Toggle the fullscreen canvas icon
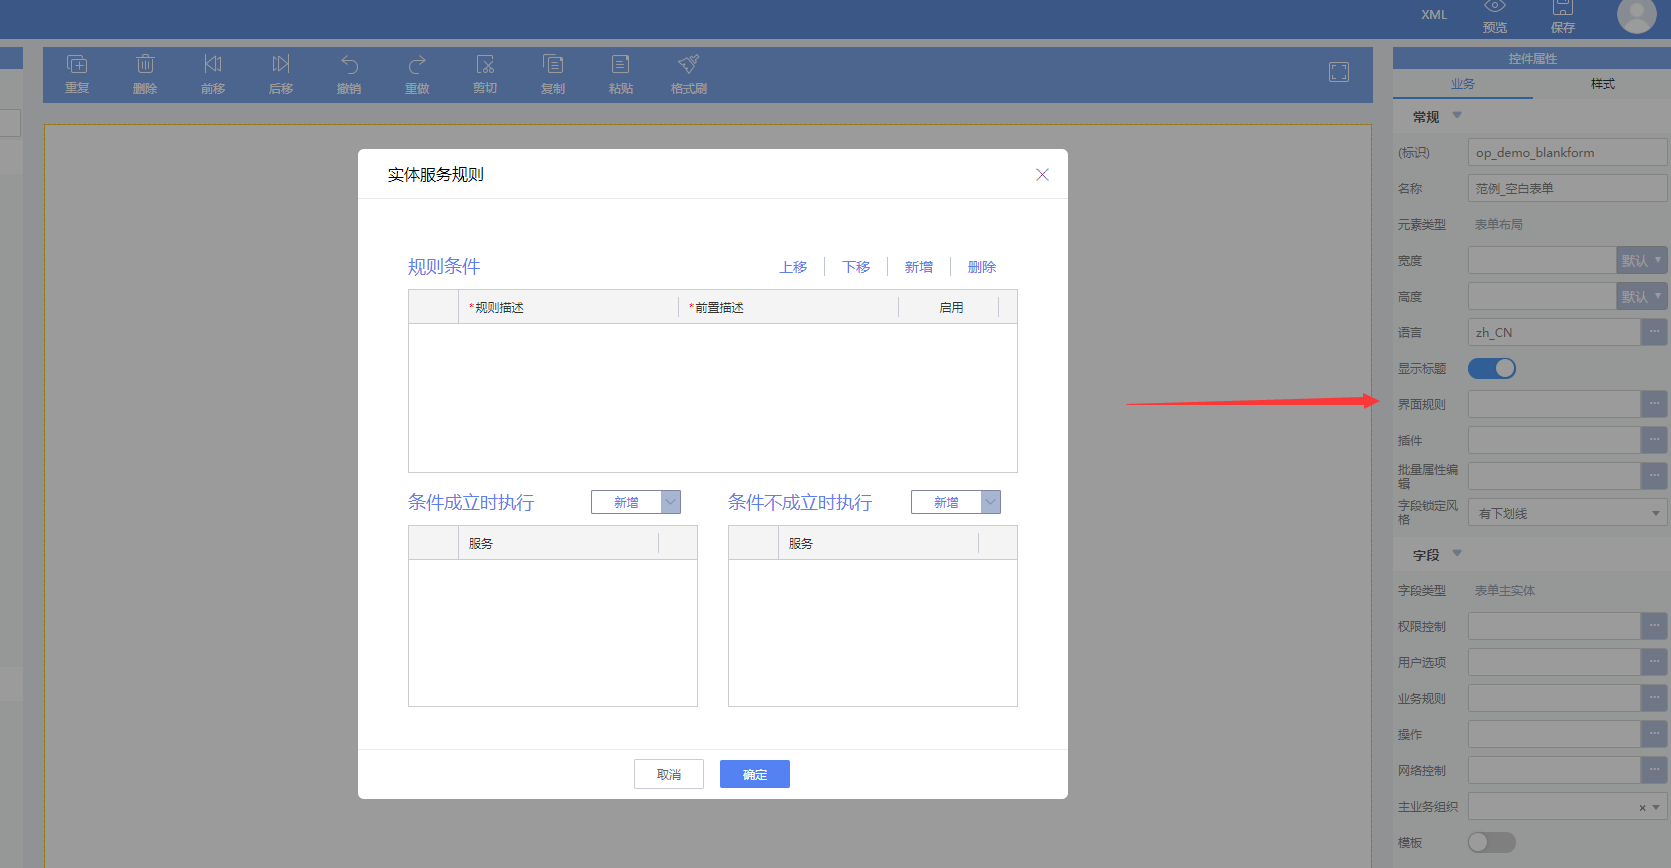 pyautogui.click(x=1339, y=72)
